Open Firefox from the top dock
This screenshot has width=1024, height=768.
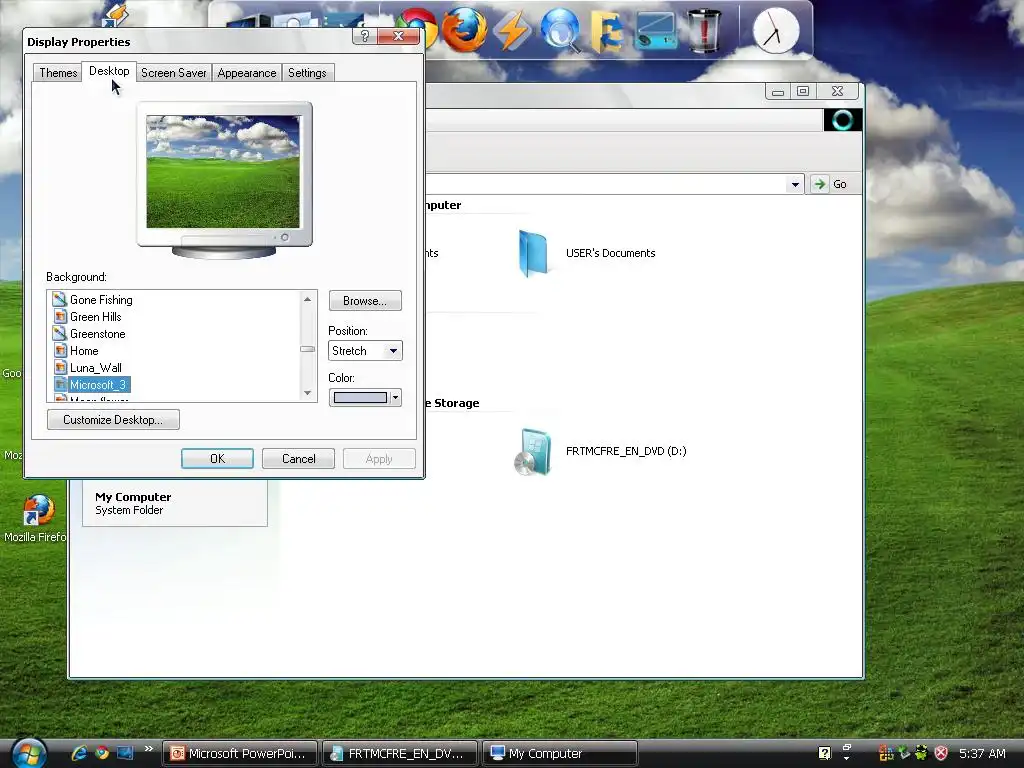[x=464, y=30]
